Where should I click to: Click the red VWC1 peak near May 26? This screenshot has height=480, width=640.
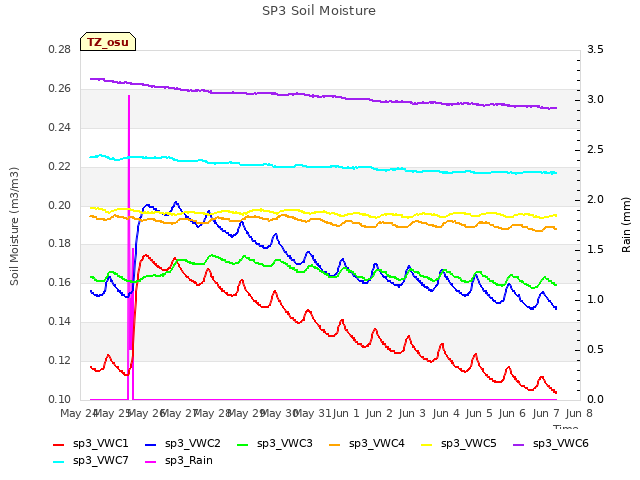145,255
